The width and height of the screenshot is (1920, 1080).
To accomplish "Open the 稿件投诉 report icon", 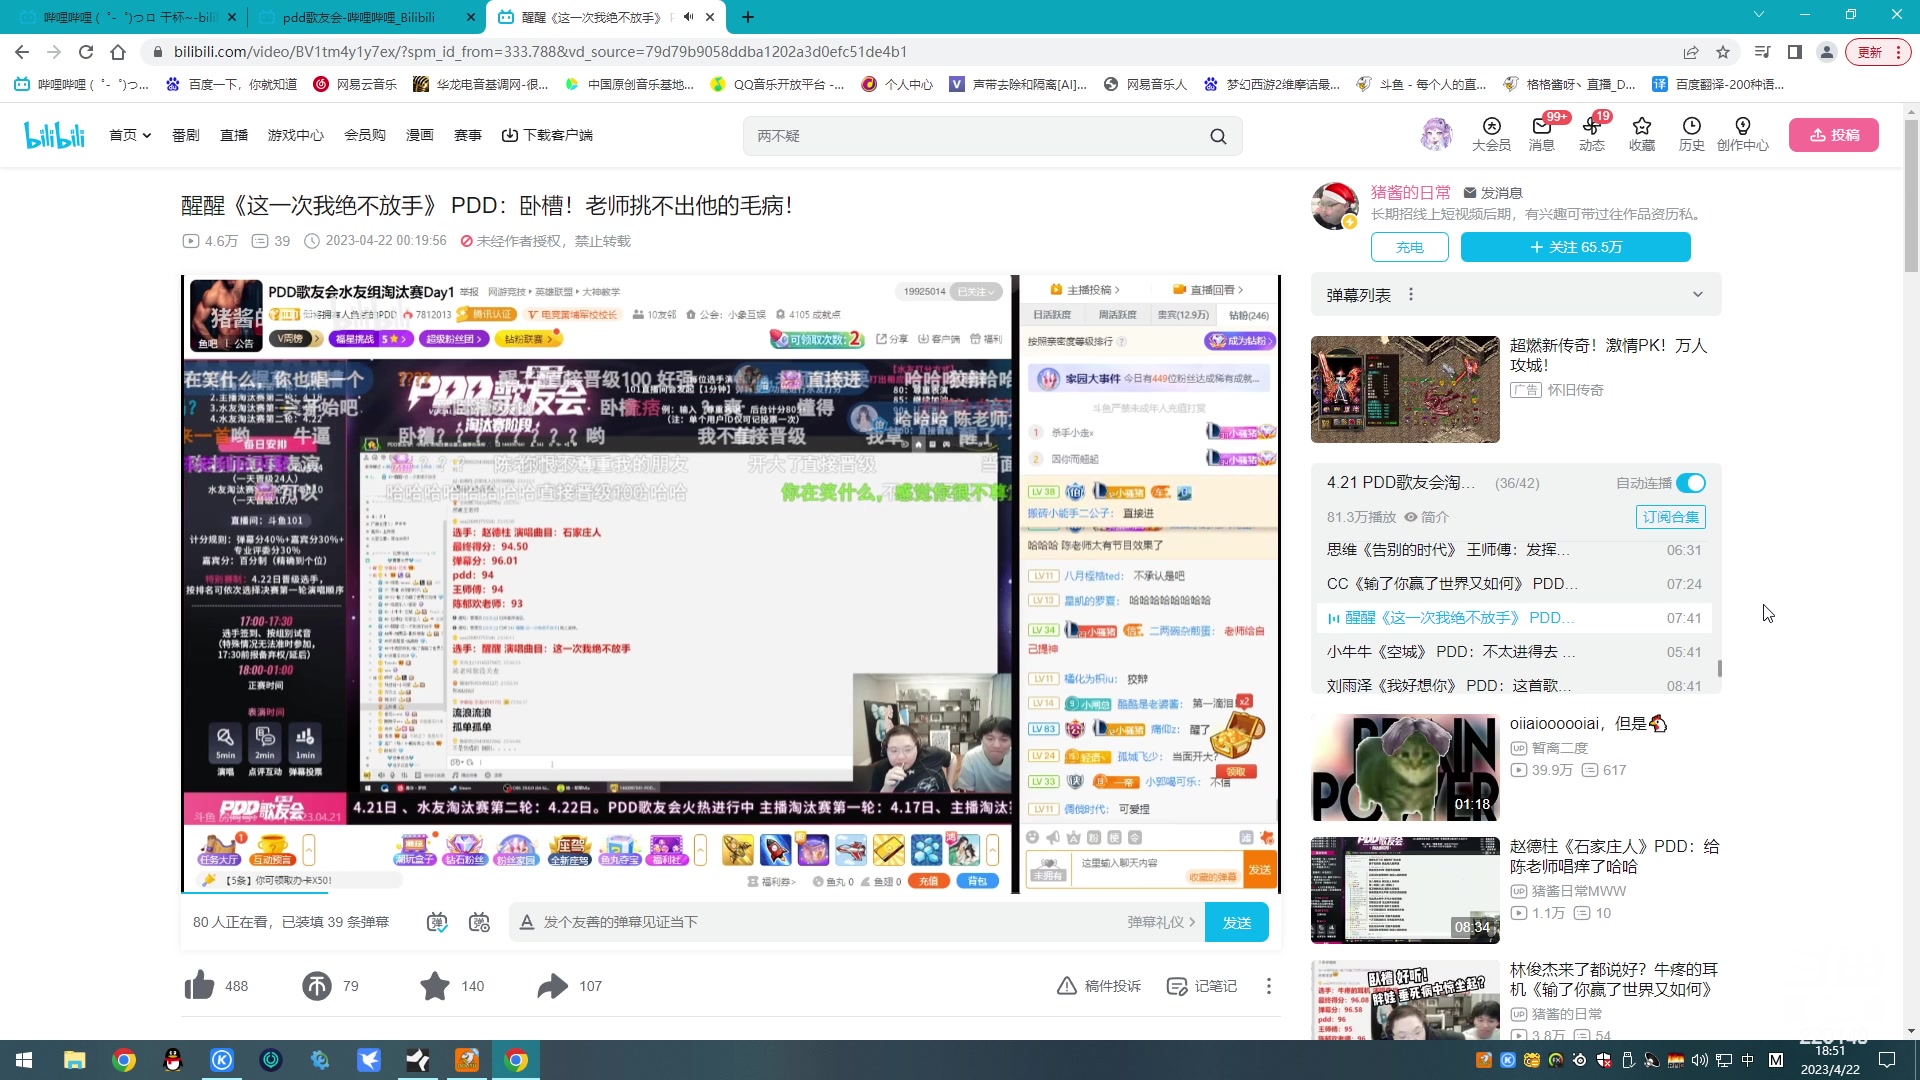I will pos(1098,986).
